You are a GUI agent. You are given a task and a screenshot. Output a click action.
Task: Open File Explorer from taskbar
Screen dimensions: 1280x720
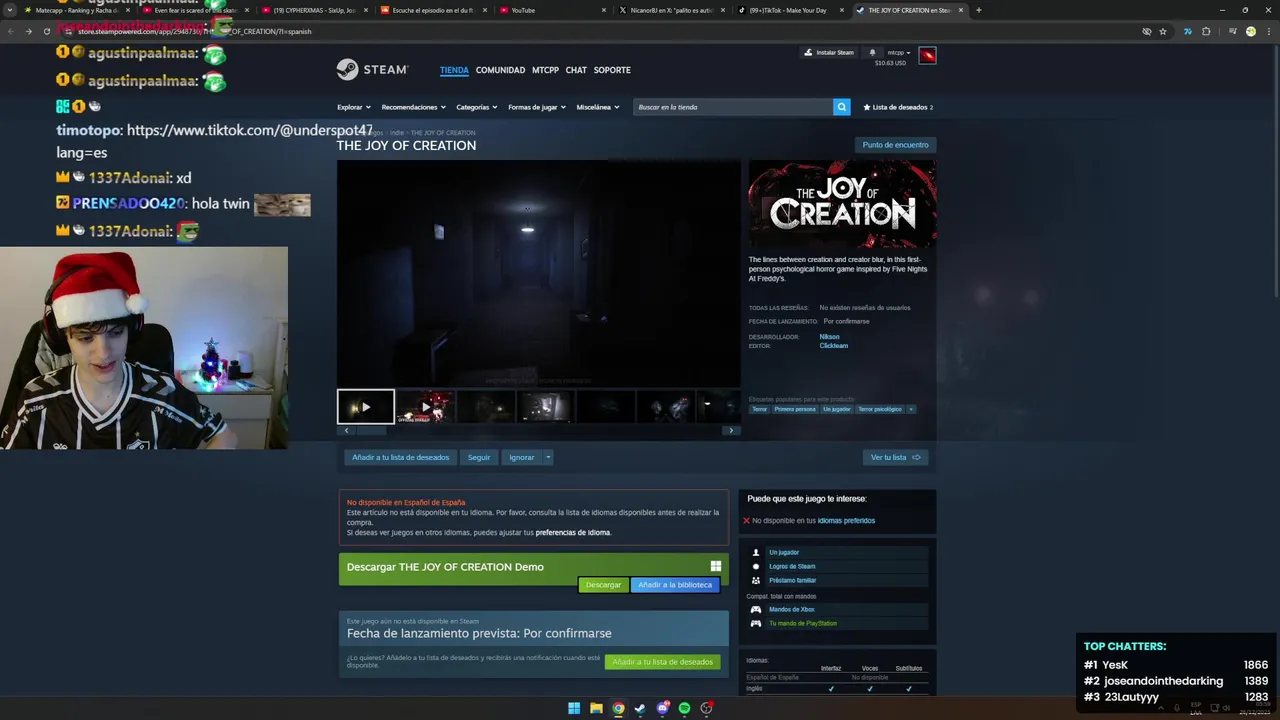coord(596,708)
